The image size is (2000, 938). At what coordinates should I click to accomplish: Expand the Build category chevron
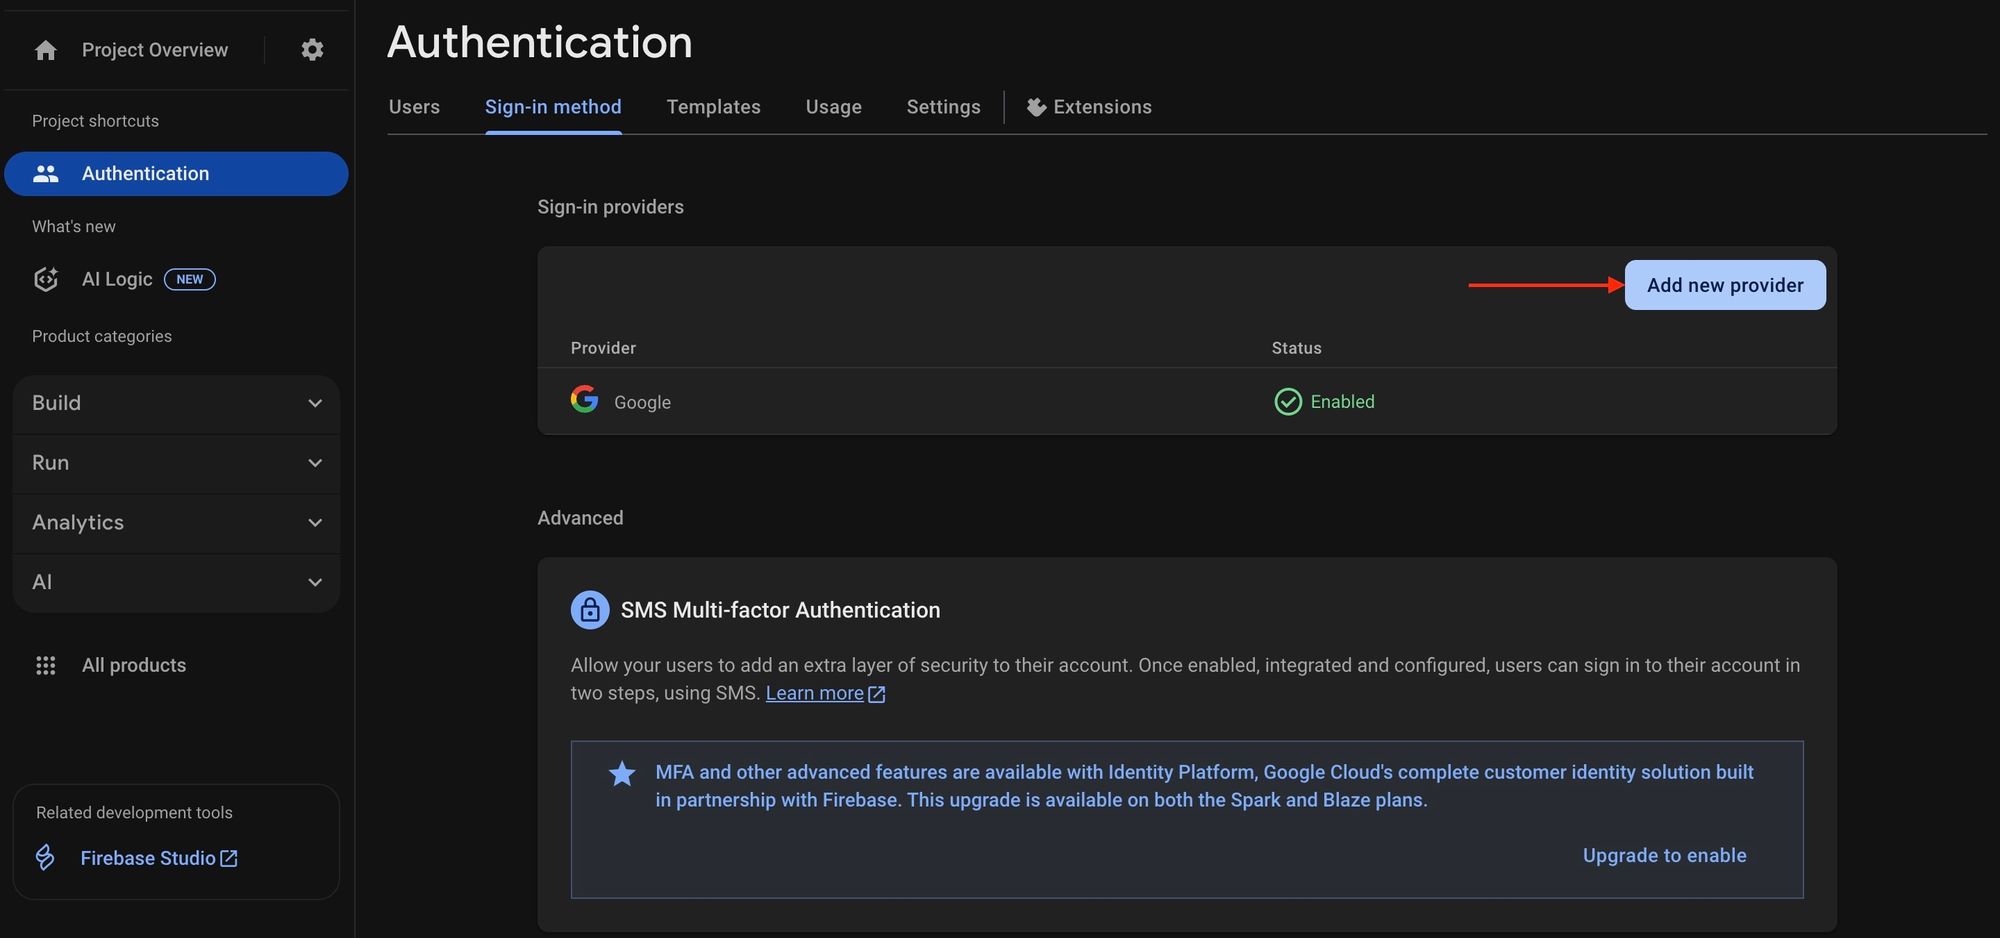[x=315, y=403]
